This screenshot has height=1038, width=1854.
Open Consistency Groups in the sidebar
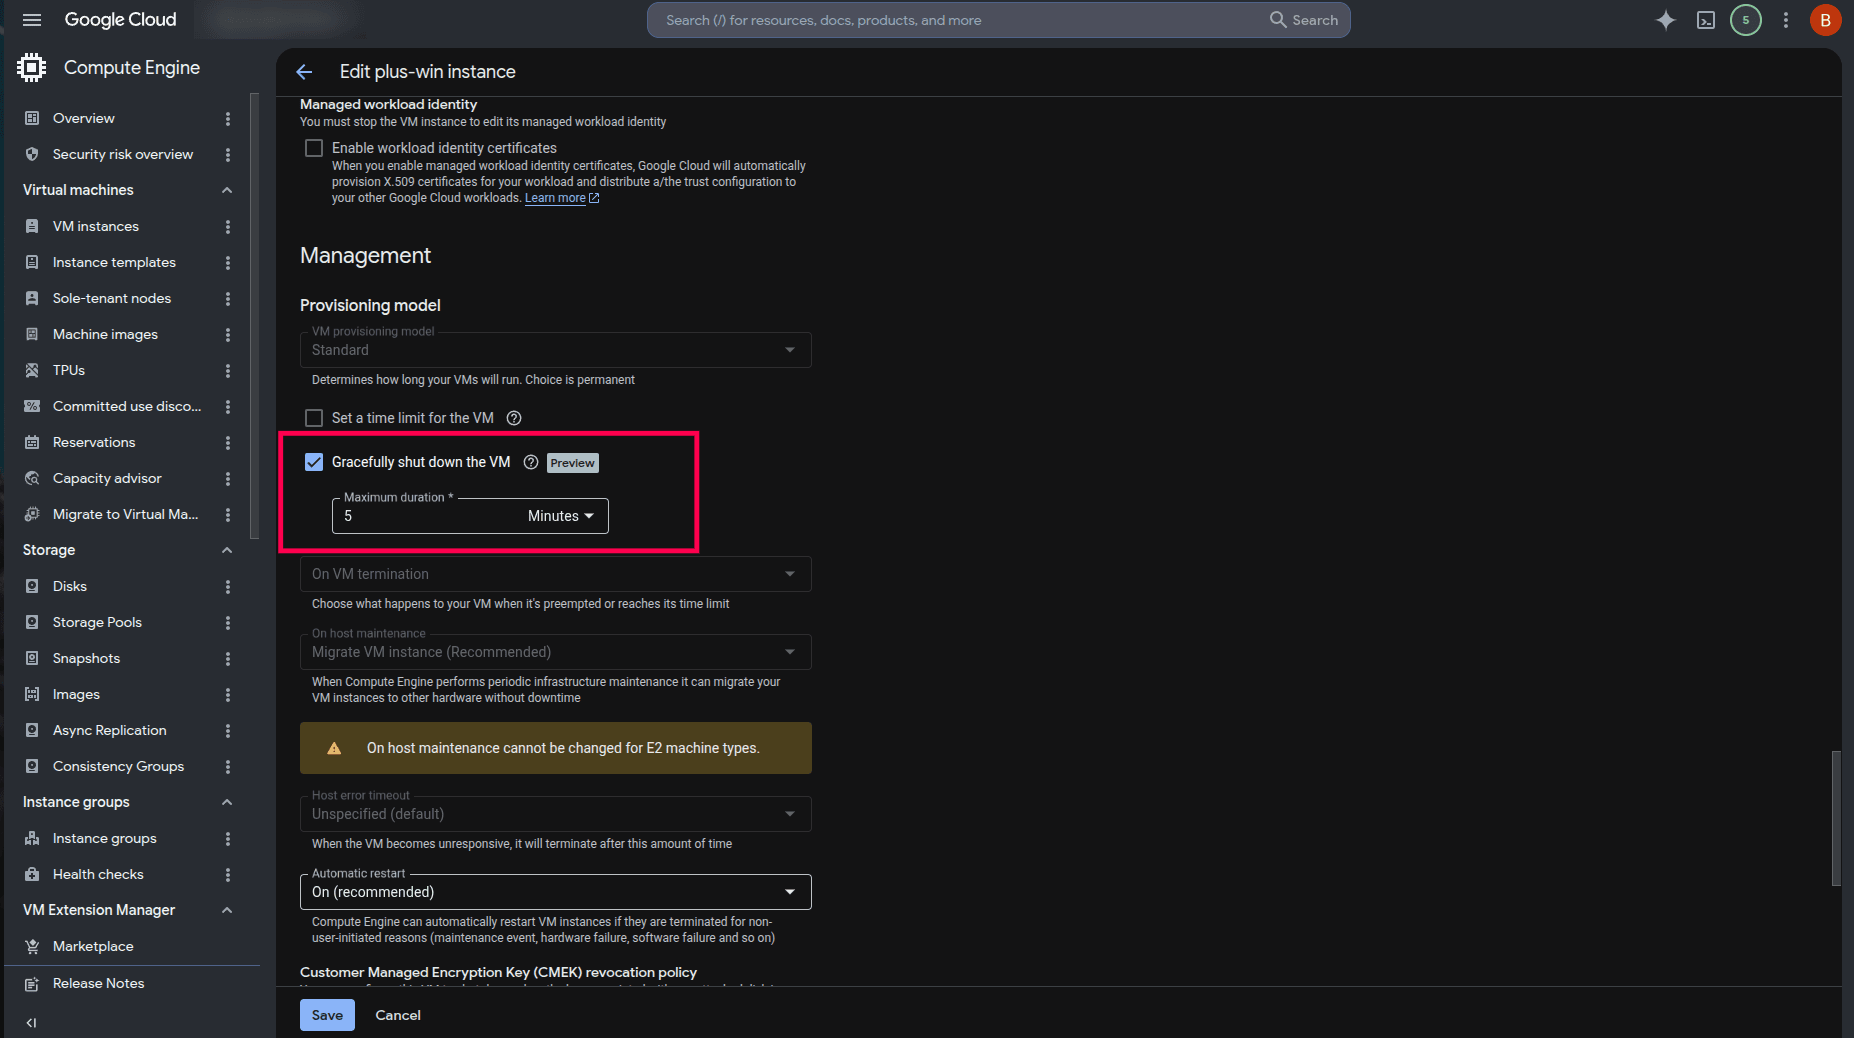coord(118,766)
